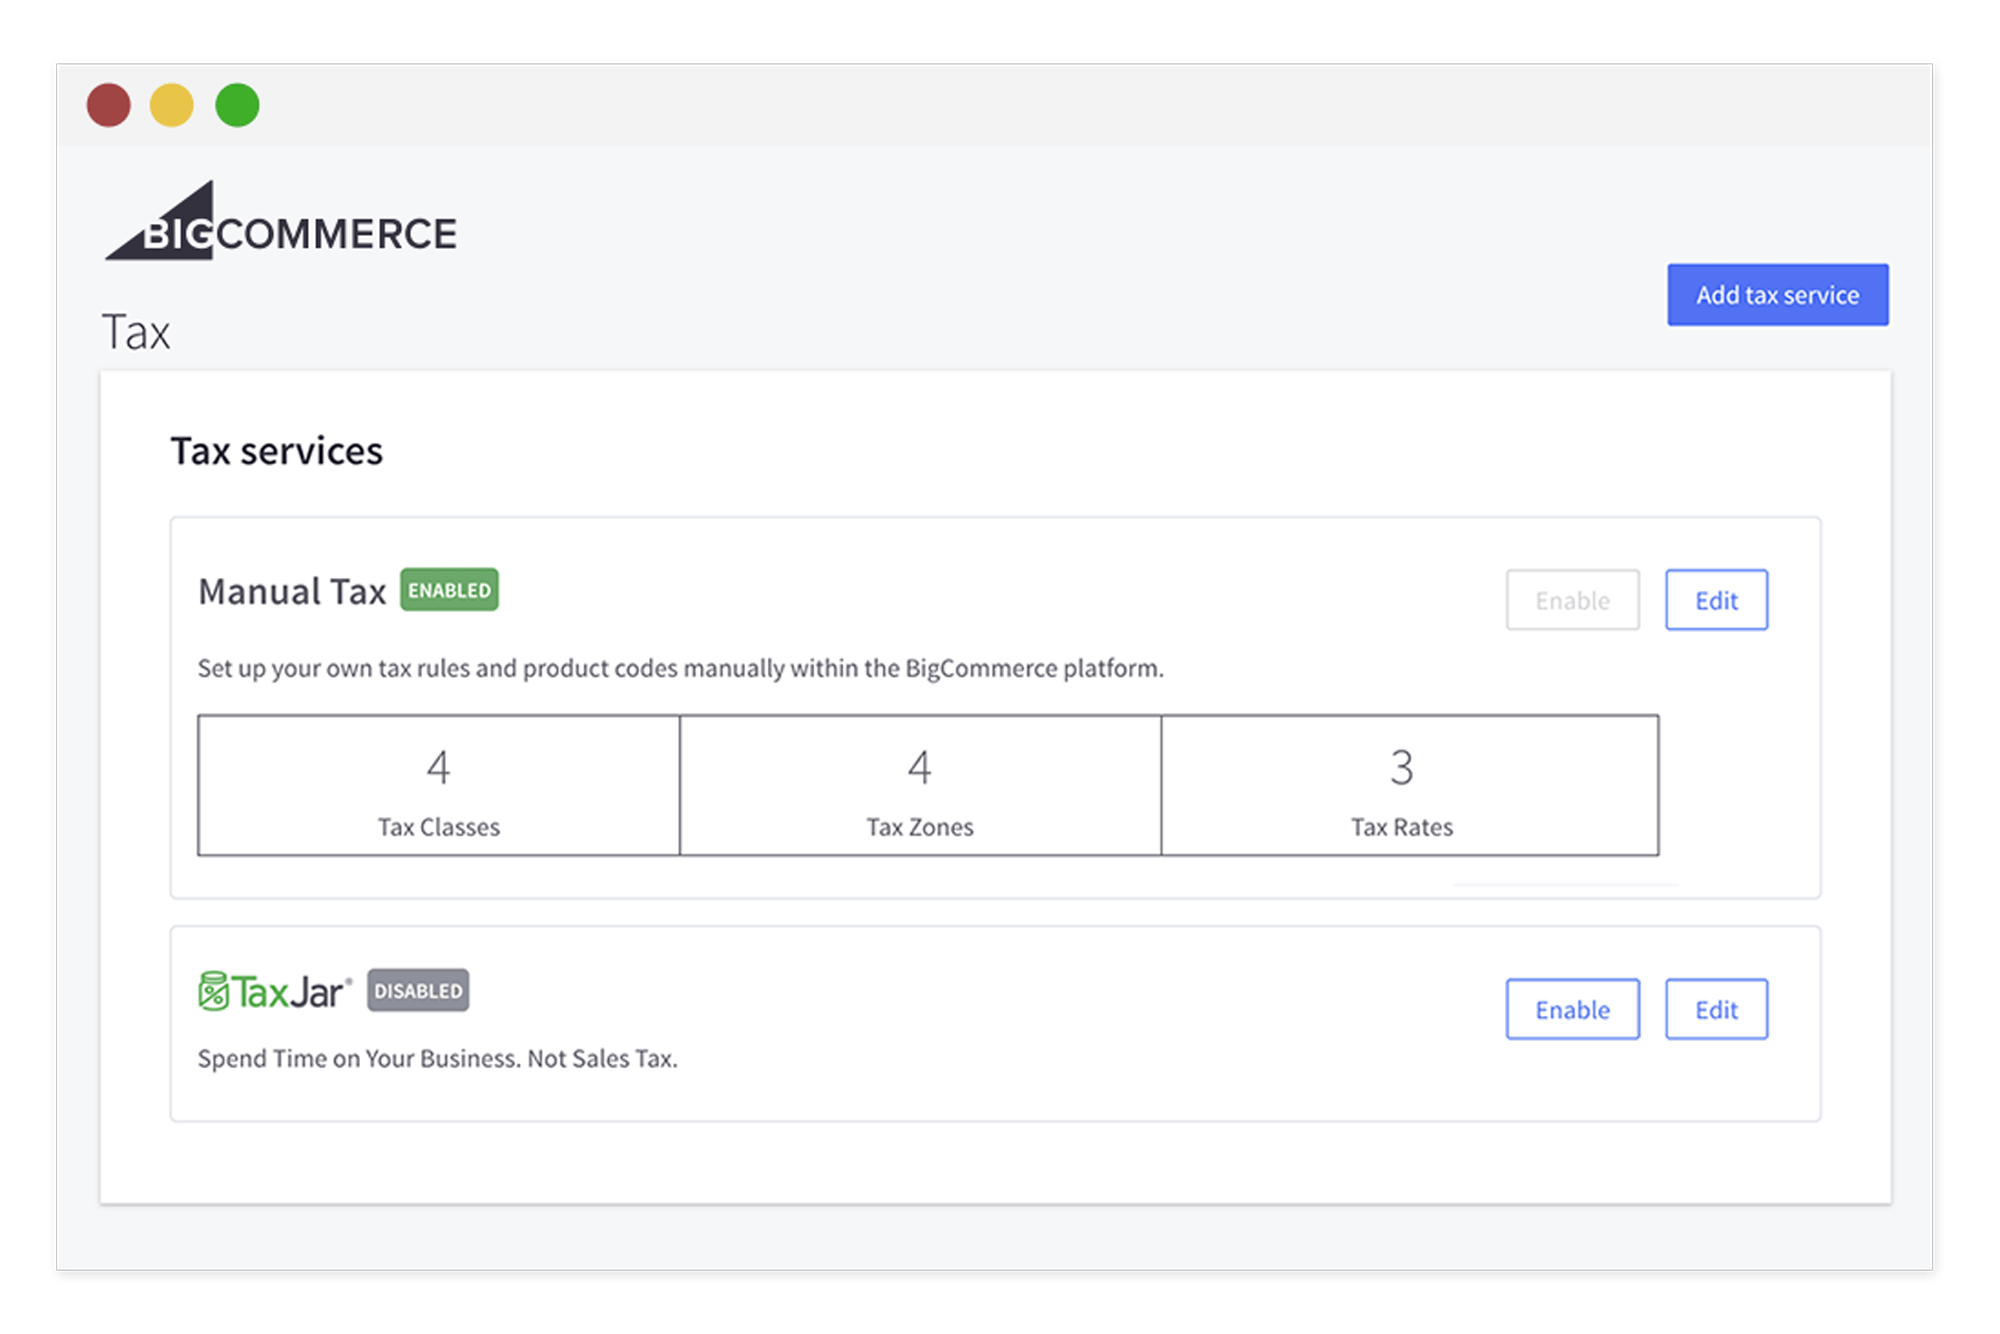Viewport: 2000px width, 1334px height.
Task: Click the Tax page title
Action: [x=136, y=332]
